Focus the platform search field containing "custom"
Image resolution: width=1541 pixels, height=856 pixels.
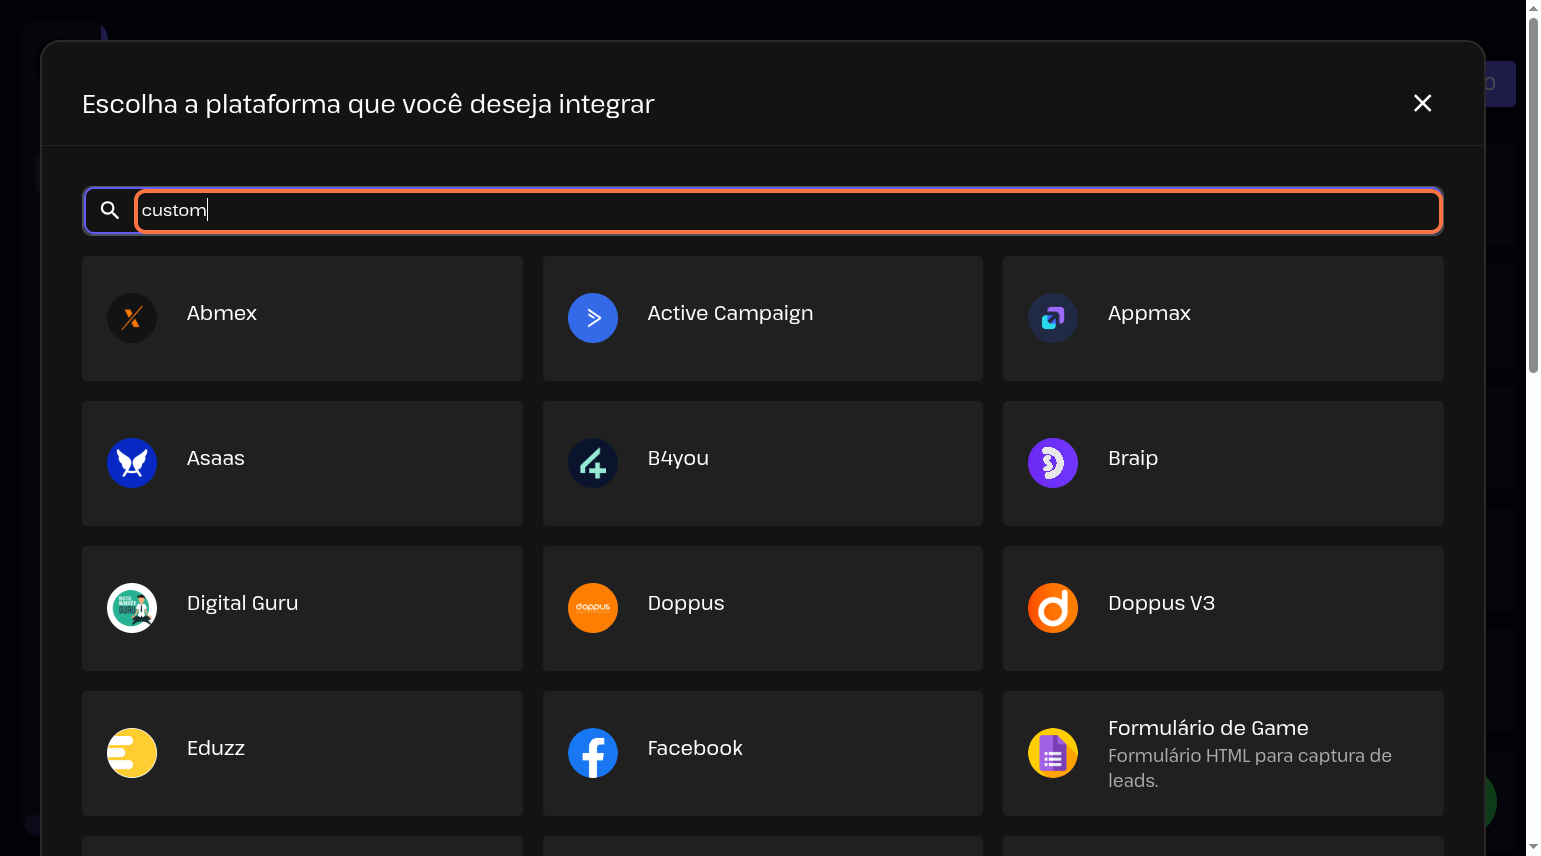[788, 211]
